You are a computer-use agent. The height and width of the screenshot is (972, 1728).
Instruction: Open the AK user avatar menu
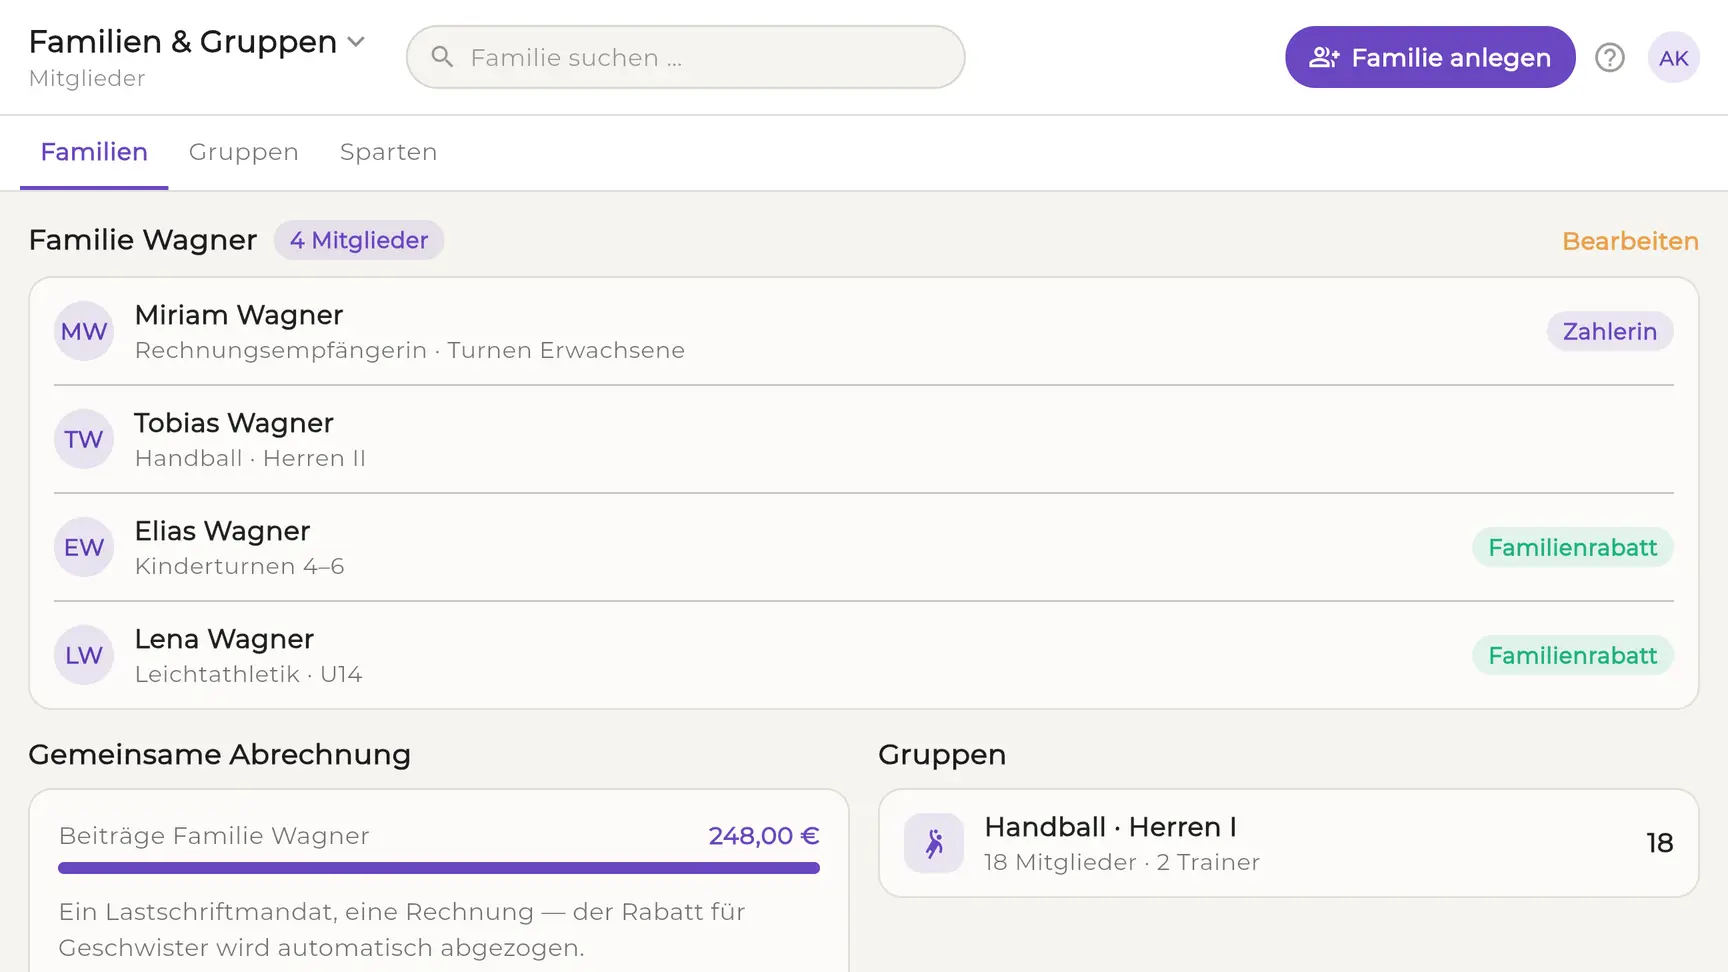tap(1673, 58)
